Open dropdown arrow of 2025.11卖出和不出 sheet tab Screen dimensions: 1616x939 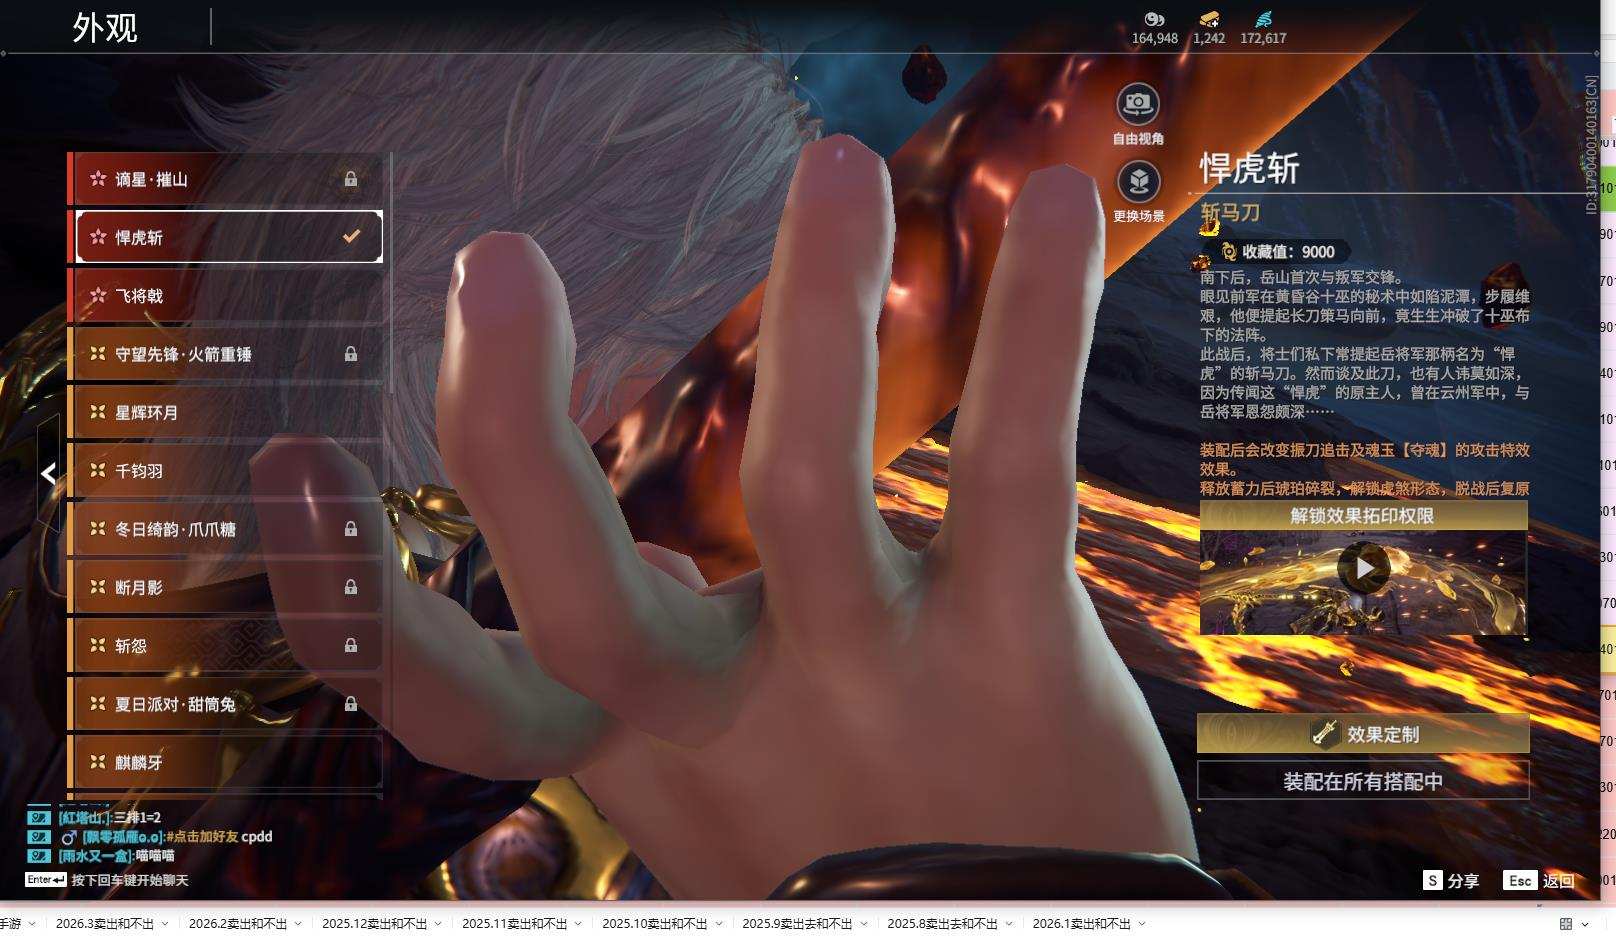tap(578, 924)
